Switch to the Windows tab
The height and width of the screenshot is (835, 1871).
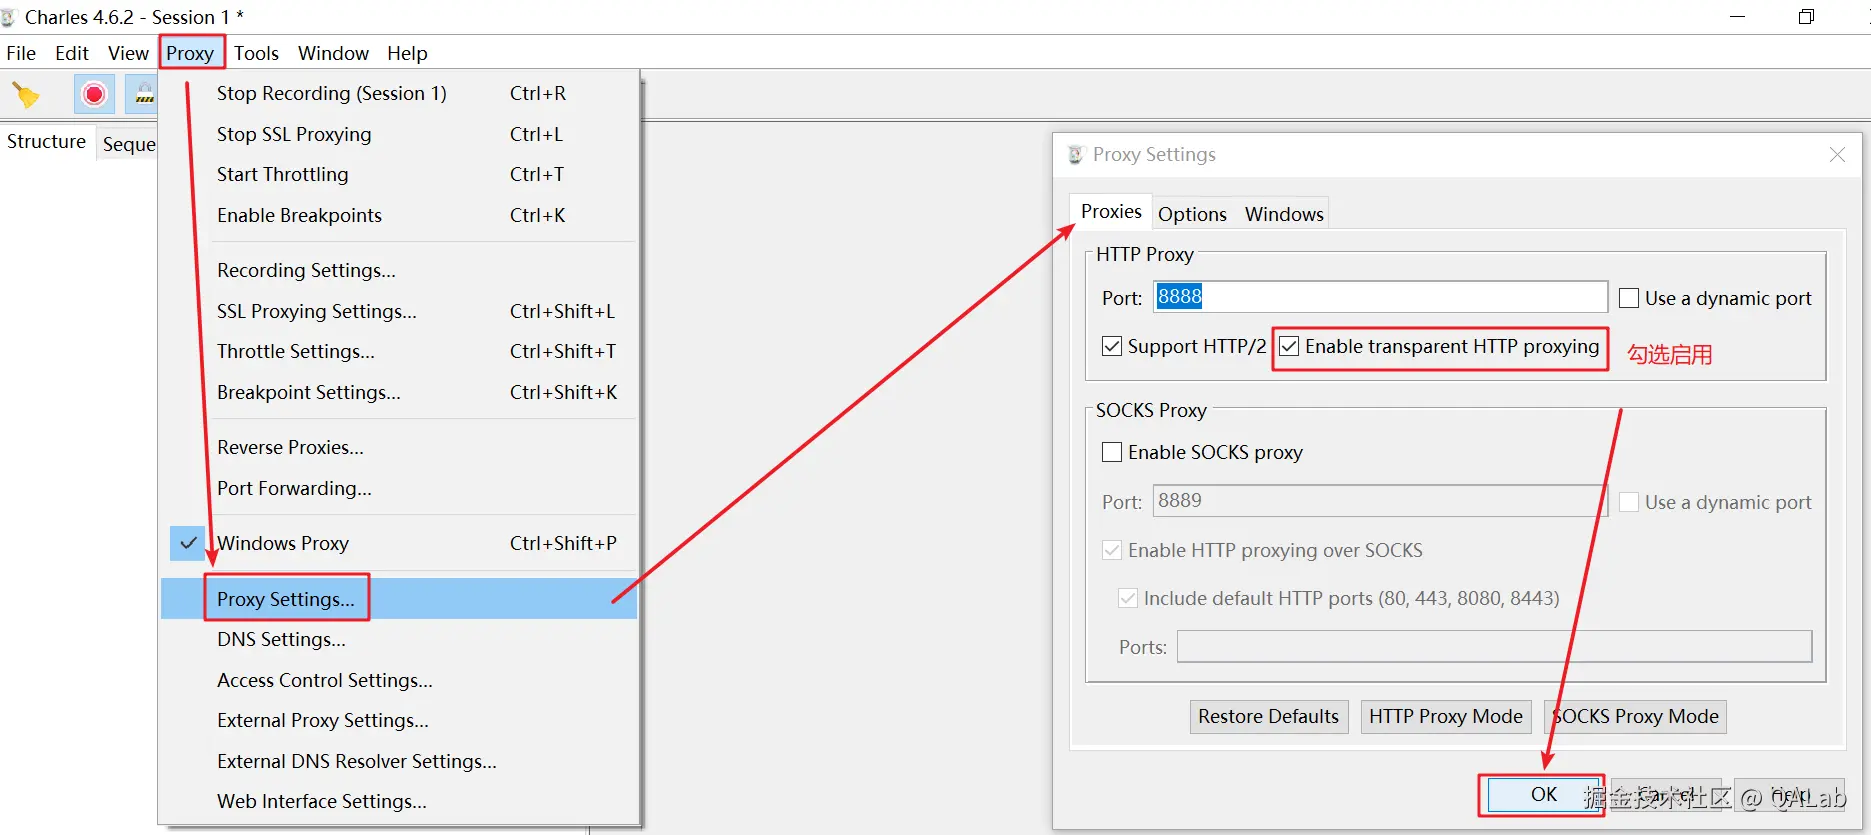1284,214
